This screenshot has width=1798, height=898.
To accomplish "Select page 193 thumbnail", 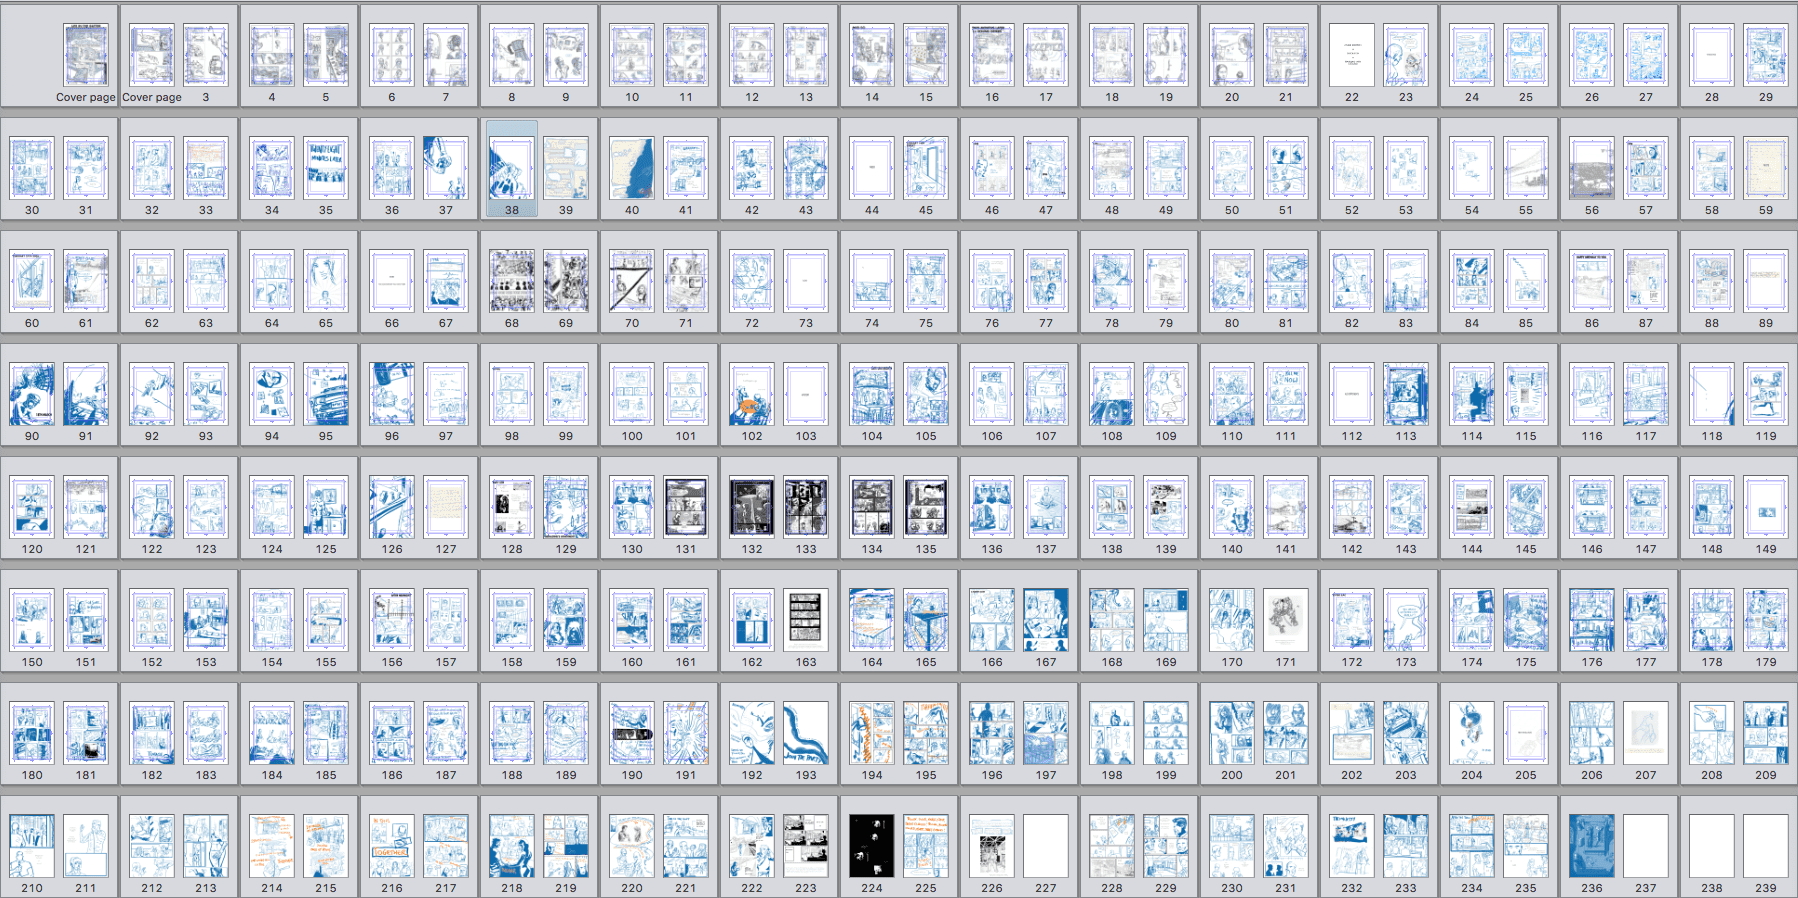I will pyautogui.click(x=806, y=733).
